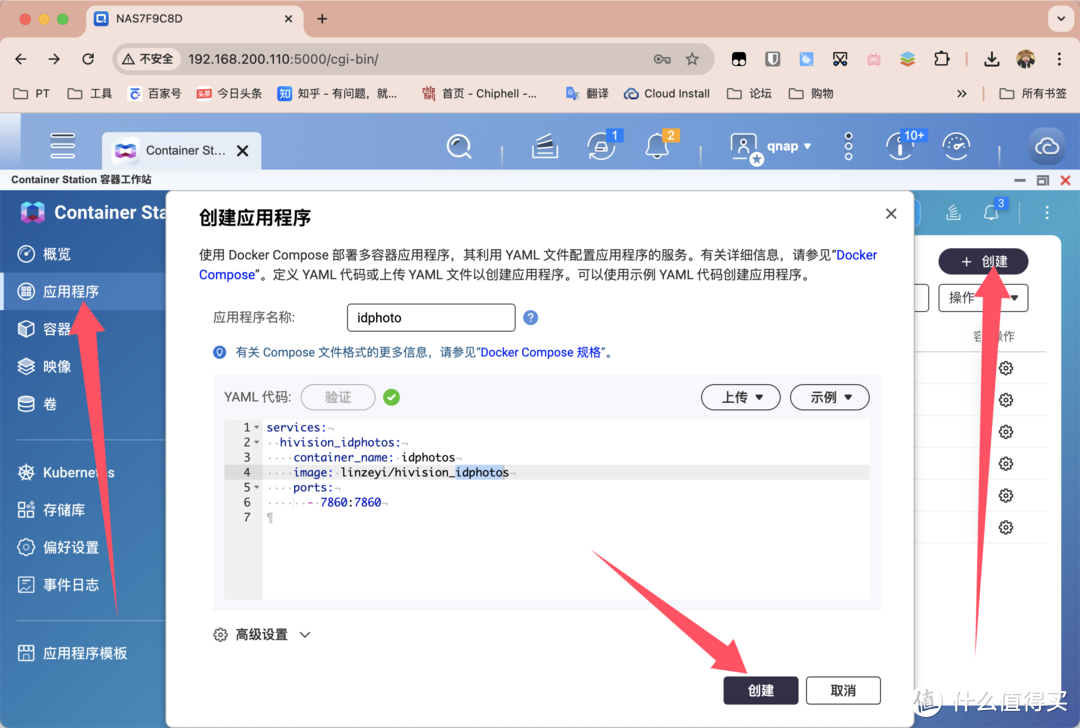1080x728 pixels.
Task: Open the resource monitor gauge icon in top bar
Action: coord(956,146)
